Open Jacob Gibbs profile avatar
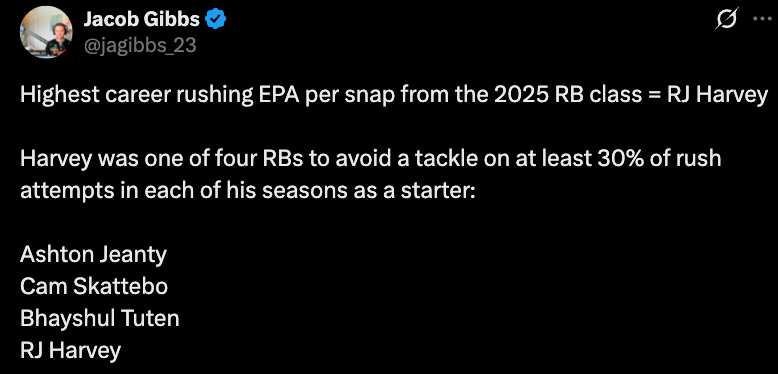The image size is (778, 374). click(46, 33)
